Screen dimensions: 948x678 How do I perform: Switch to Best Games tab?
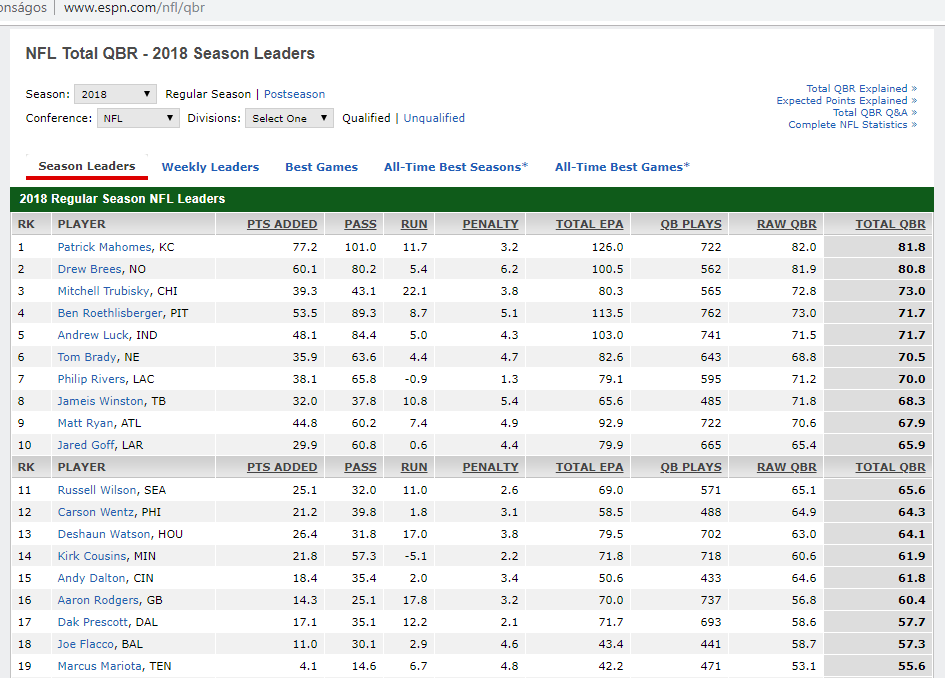(322, 167)
